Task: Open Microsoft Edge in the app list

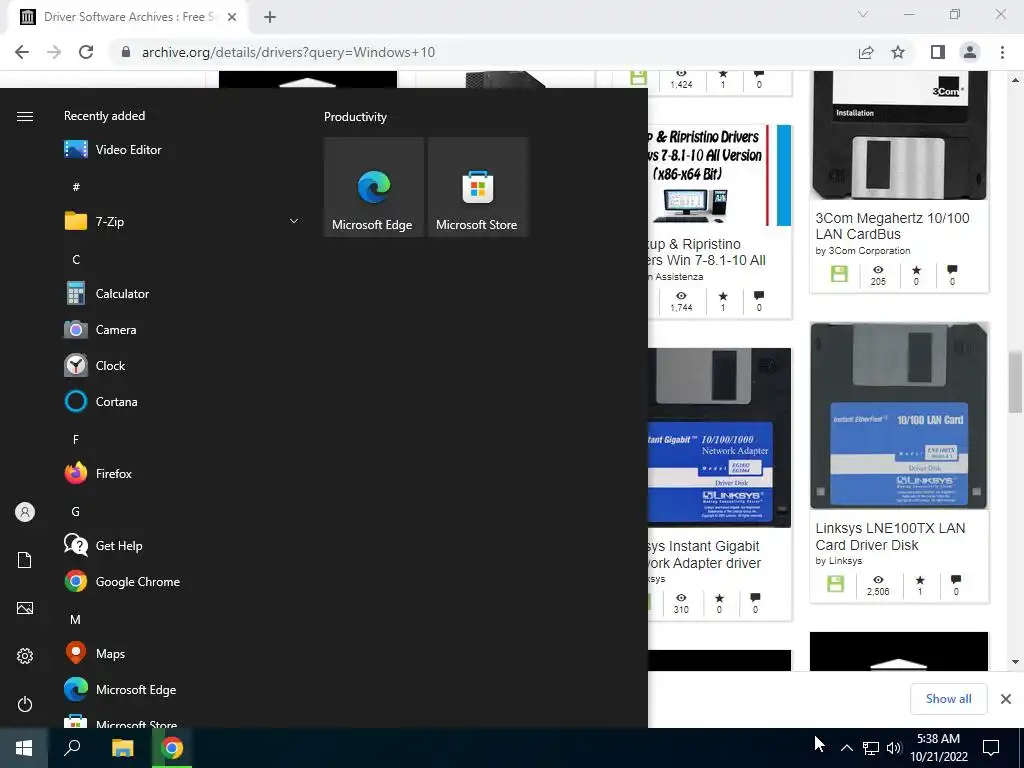Action: click(183, 690)
